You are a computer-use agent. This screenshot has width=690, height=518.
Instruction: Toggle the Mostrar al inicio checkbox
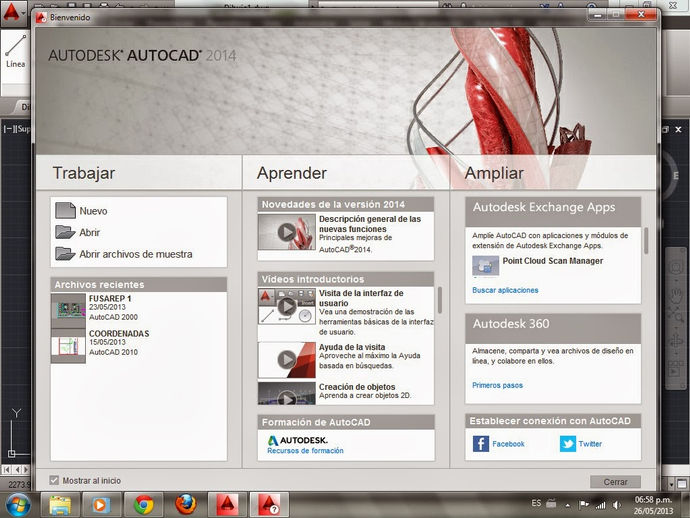(x=54, y=480)
